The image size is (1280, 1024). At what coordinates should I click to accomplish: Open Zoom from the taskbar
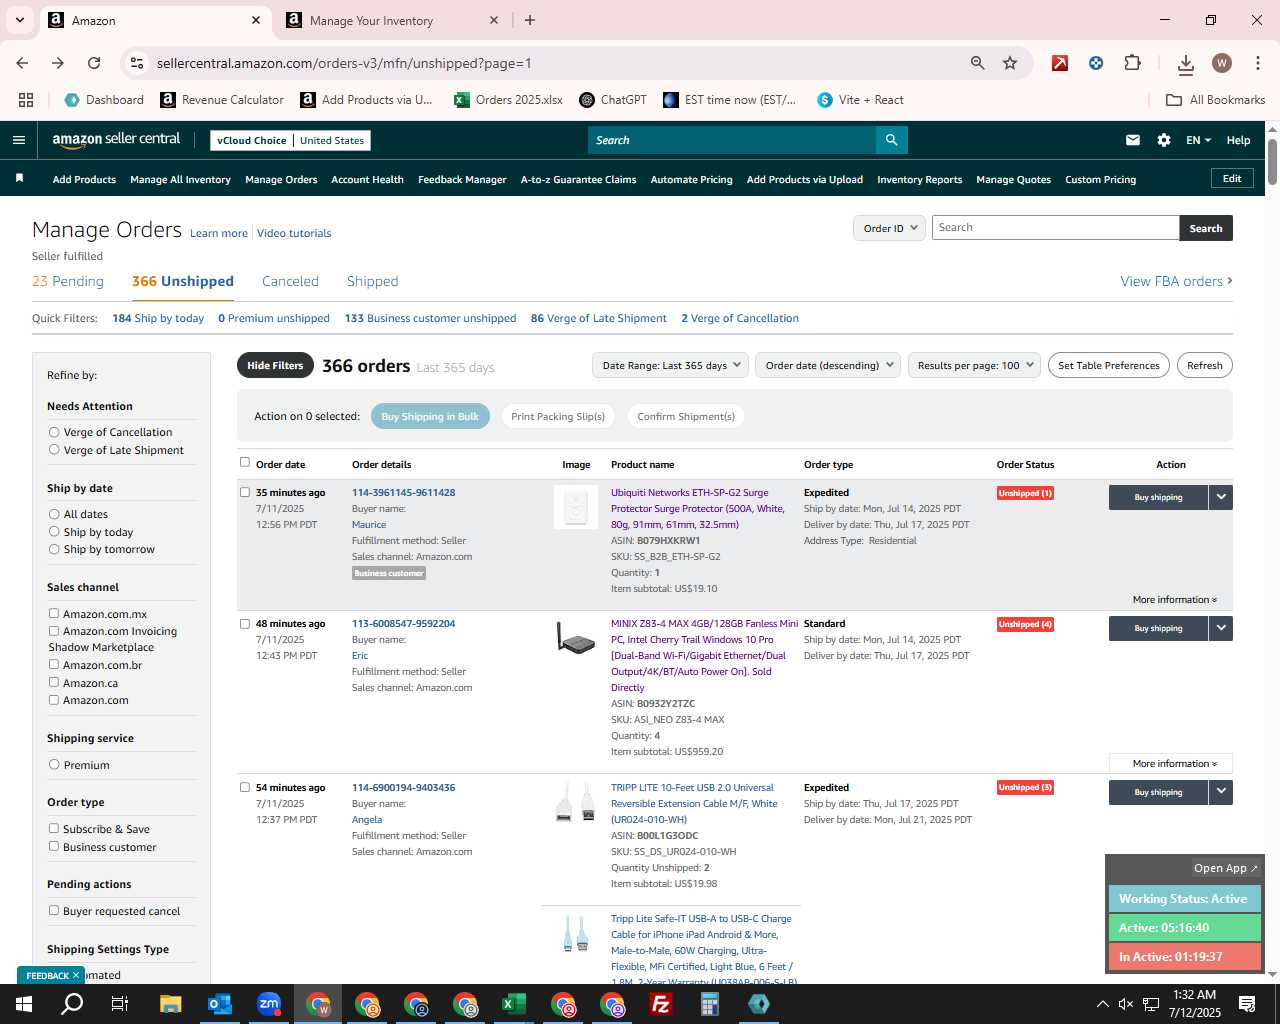pos(269,1004)
